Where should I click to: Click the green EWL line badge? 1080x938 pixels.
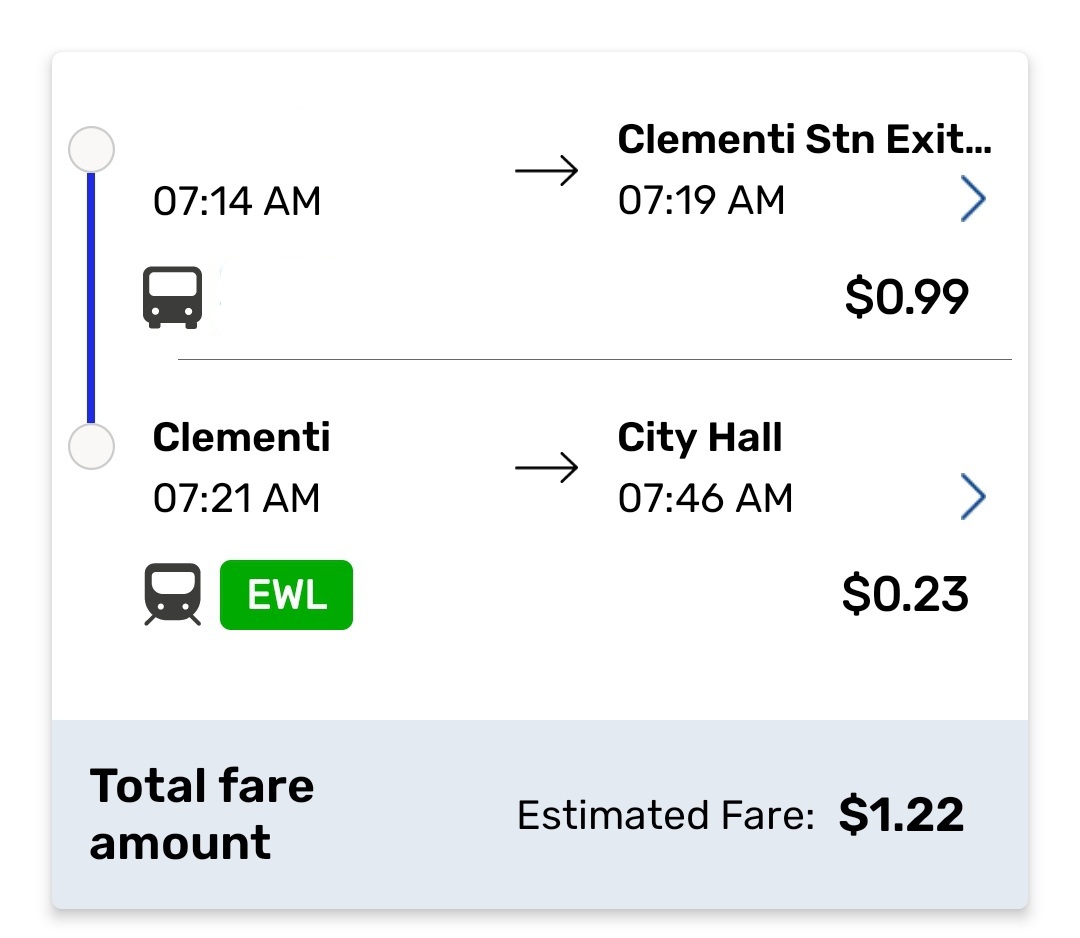(x=286, y=595)
